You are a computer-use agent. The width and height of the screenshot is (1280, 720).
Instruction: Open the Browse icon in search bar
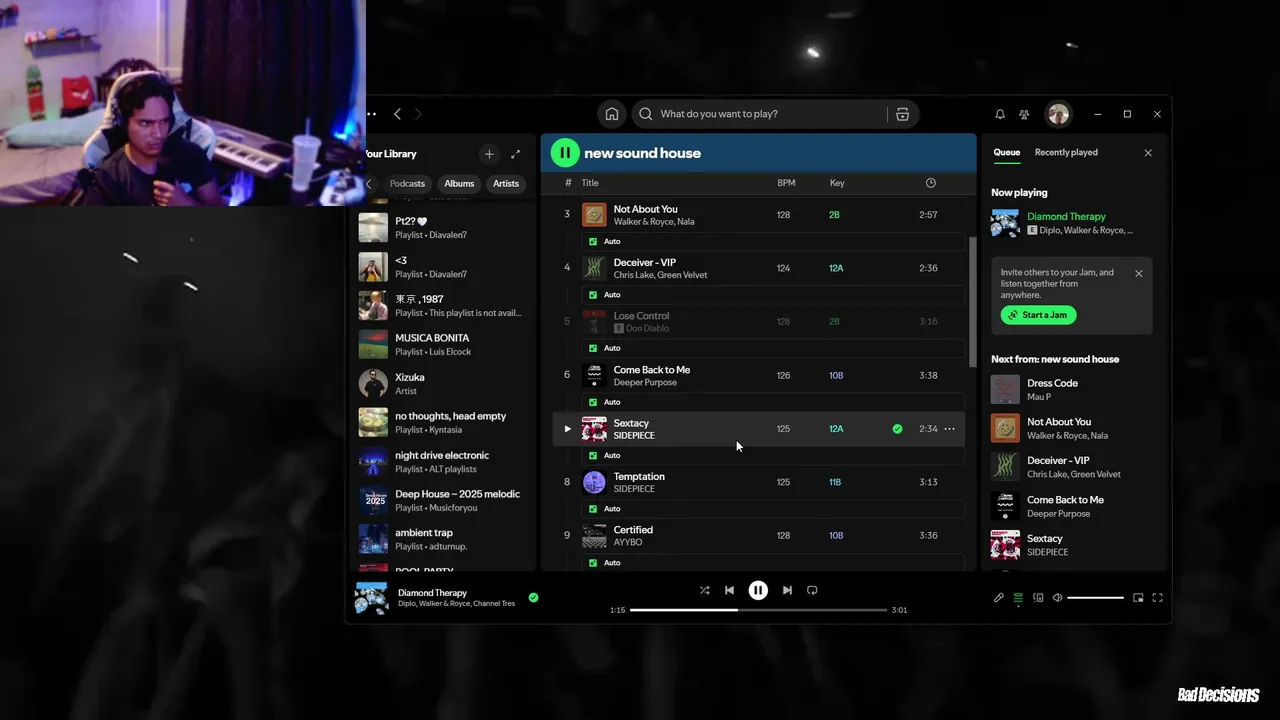click(902, 114)
